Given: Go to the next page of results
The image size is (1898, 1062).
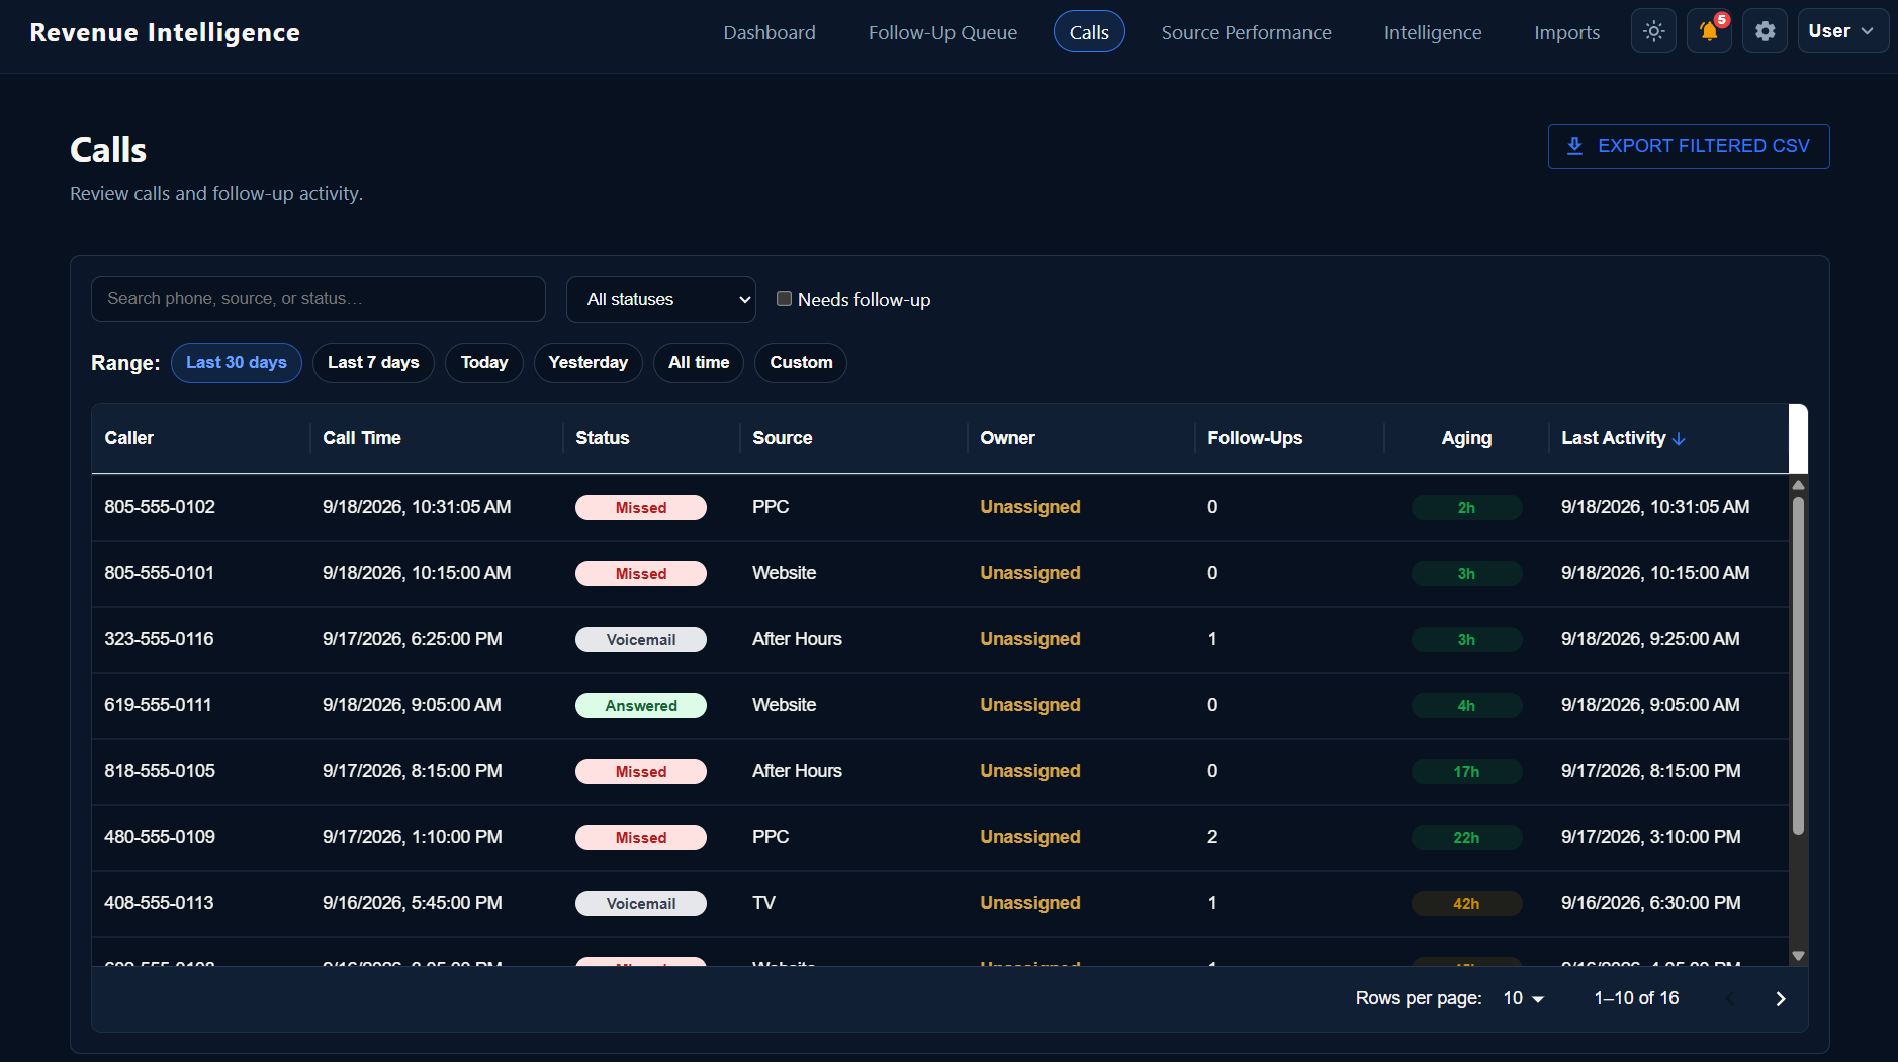Looking at the screenshot, I should point(1780,999).
